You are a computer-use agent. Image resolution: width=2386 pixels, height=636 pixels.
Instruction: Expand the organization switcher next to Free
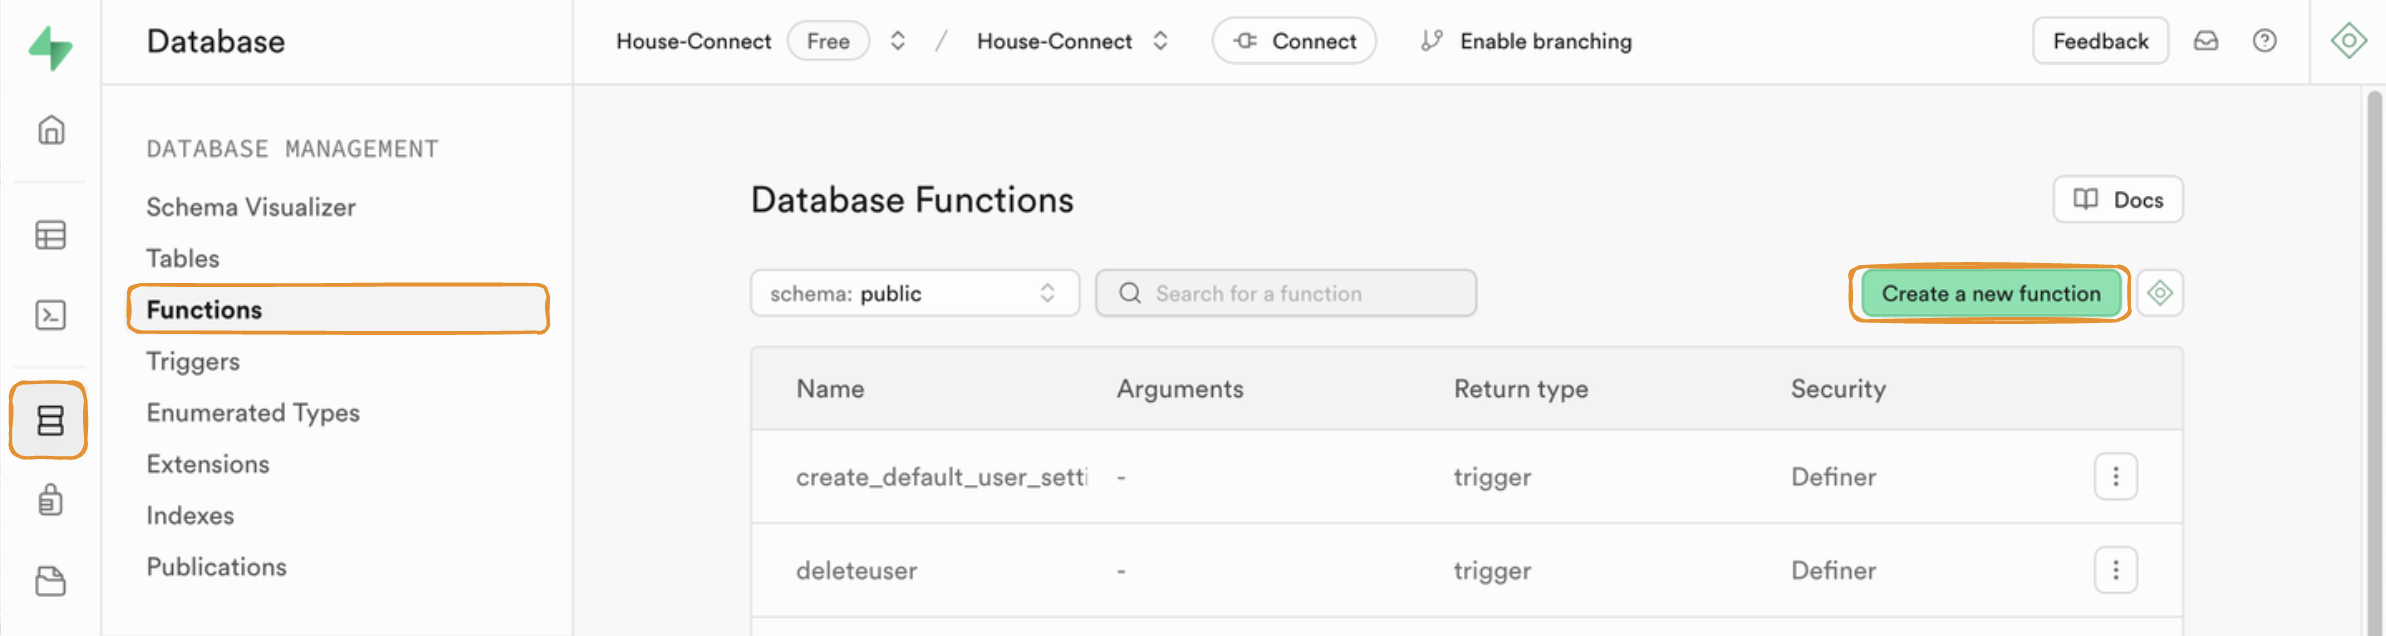(x=898, y=41)
